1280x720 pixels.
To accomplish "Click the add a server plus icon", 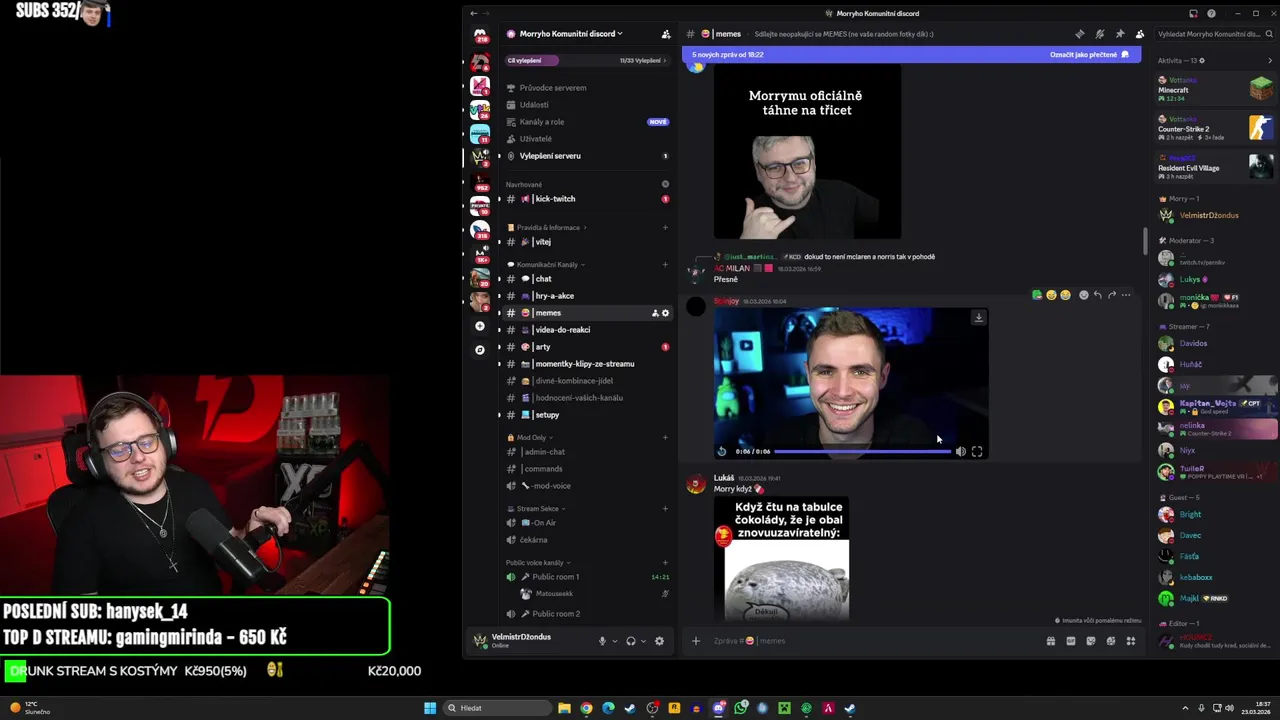I will click(480, 326).
